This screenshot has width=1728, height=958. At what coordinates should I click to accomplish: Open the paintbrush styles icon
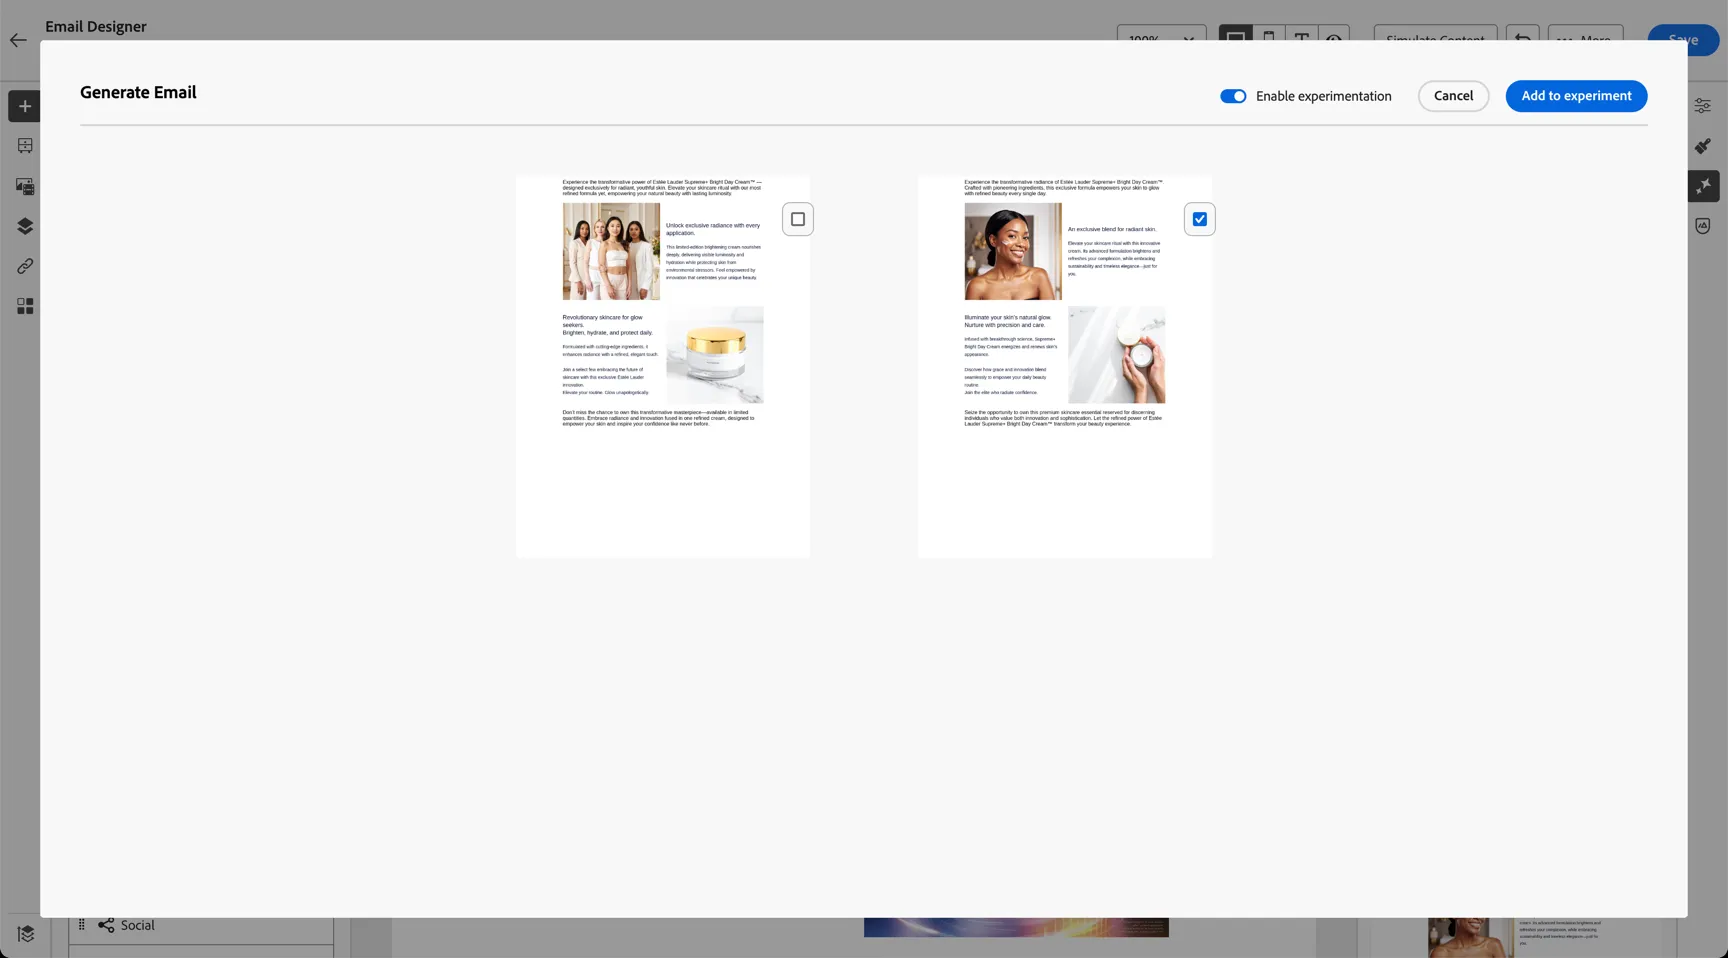coord(1702,146)
